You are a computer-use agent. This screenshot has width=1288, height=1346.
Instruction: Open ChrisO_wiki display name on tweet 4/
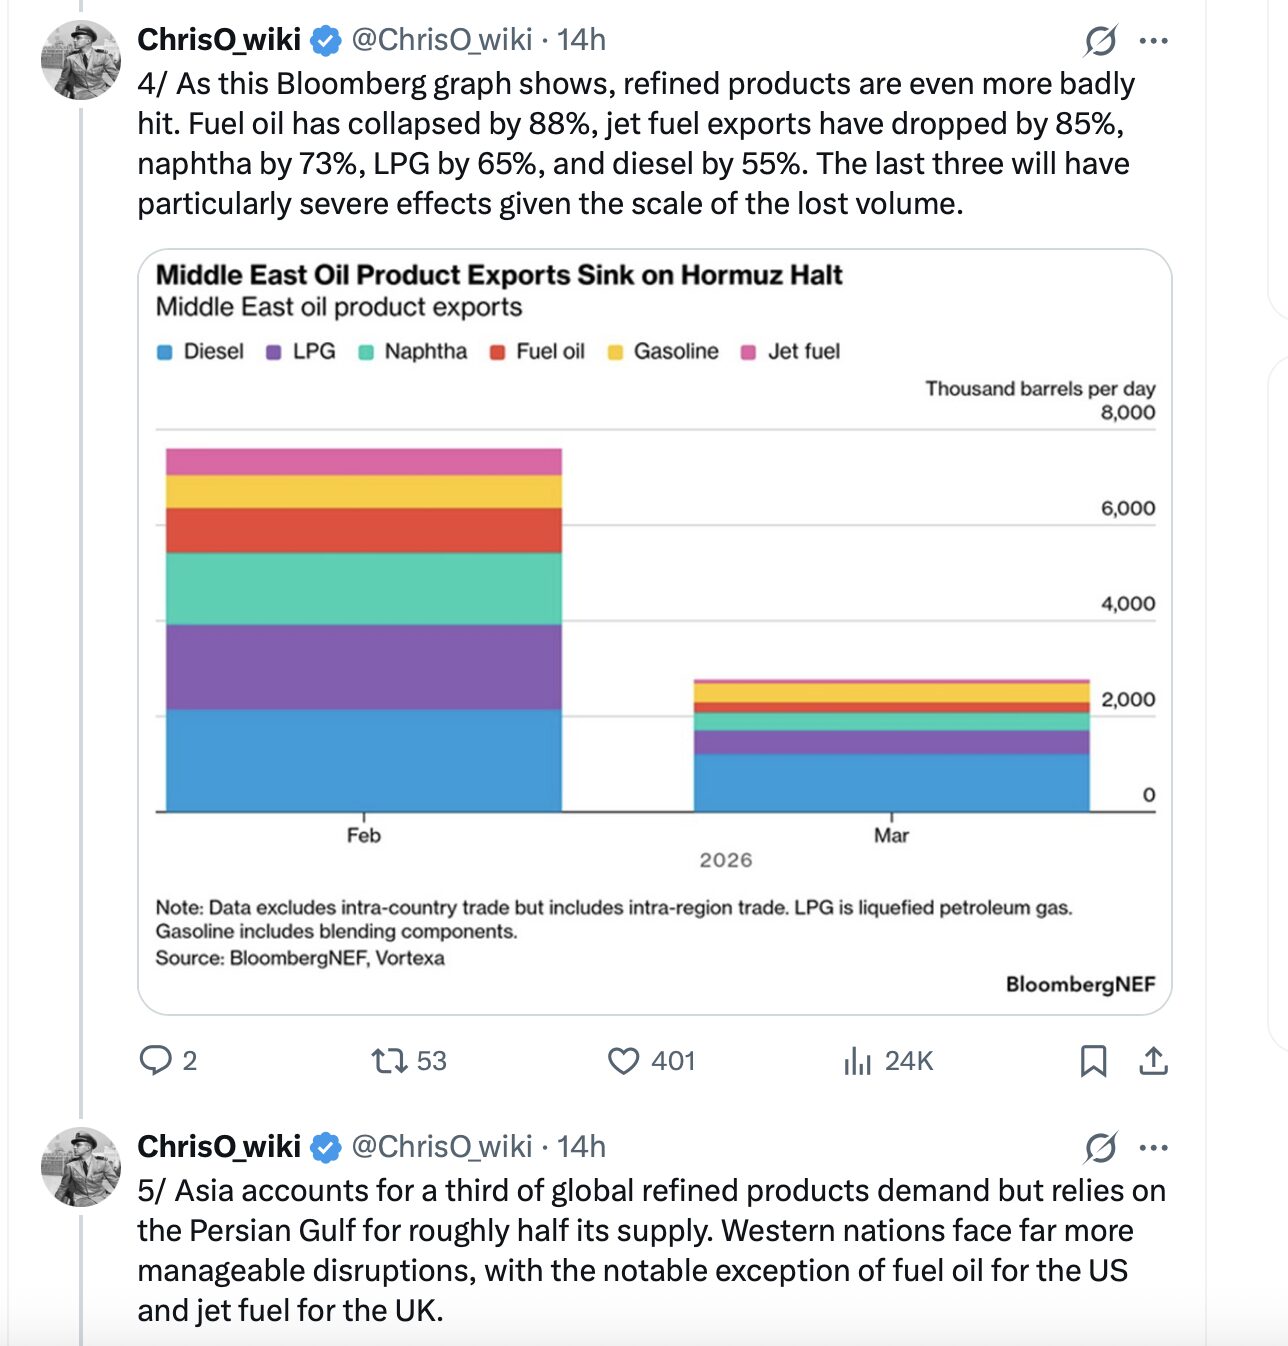[219, 40]
